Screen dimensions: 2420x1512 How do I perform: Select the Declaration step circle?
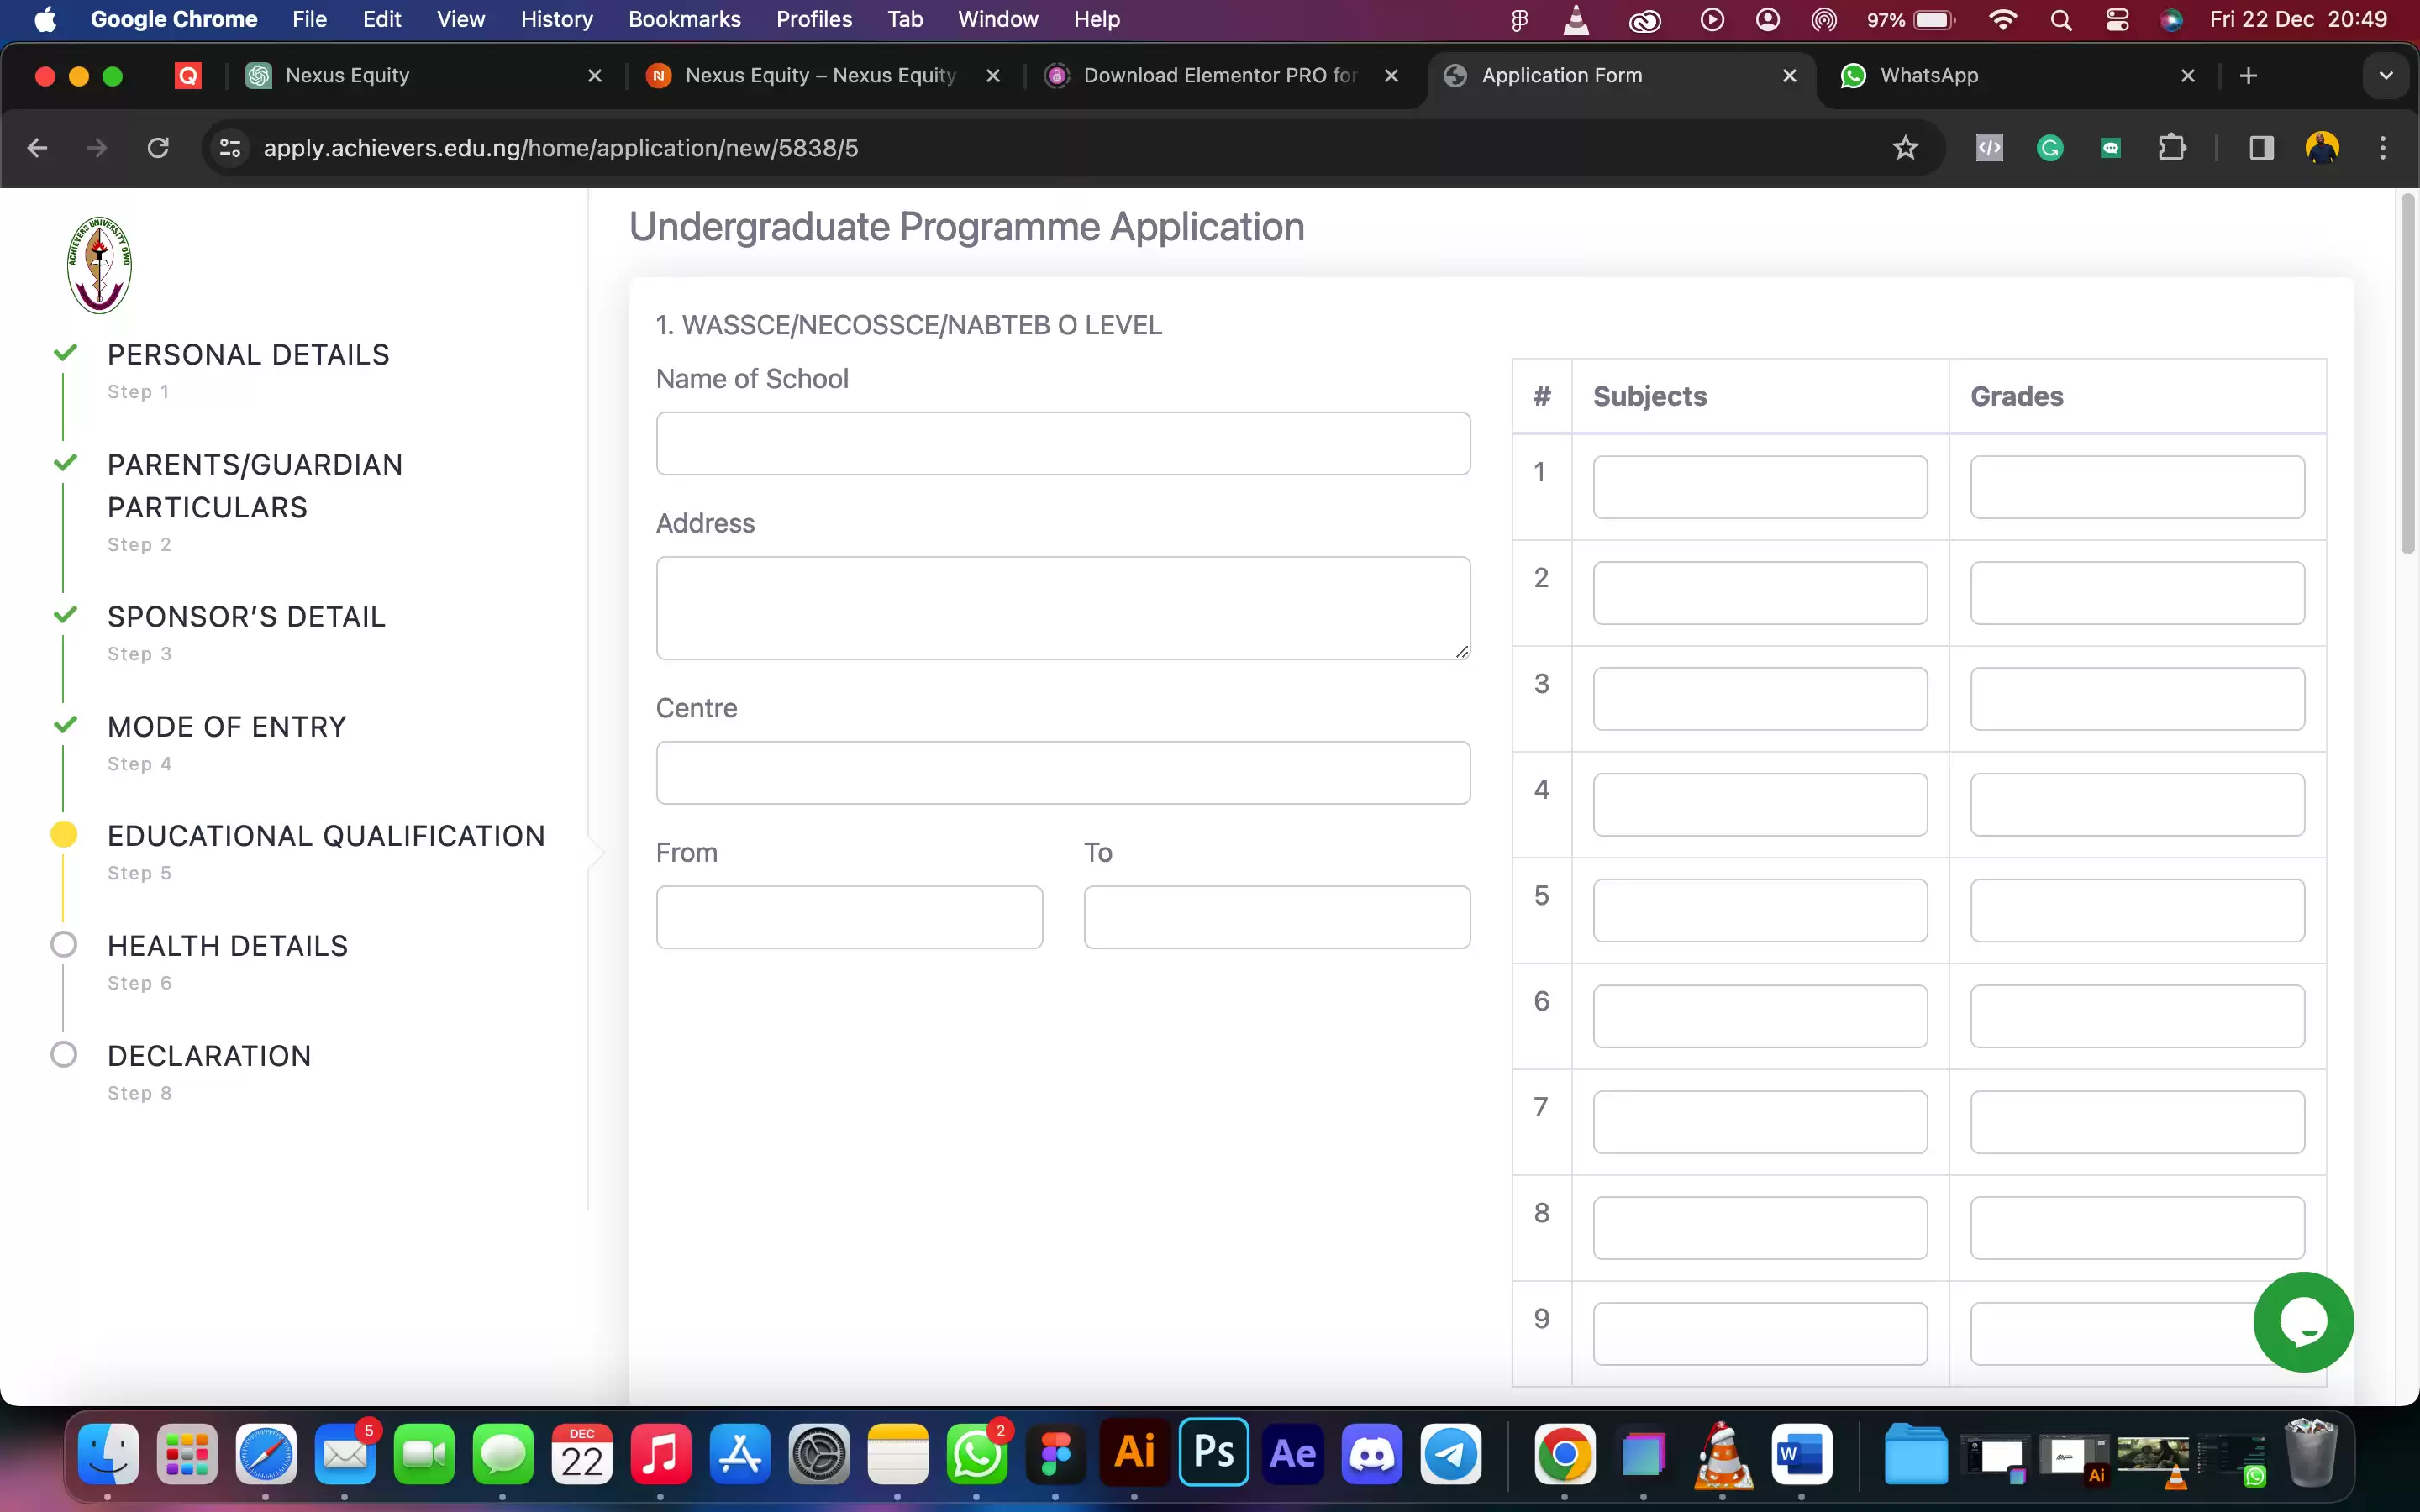64,1055
